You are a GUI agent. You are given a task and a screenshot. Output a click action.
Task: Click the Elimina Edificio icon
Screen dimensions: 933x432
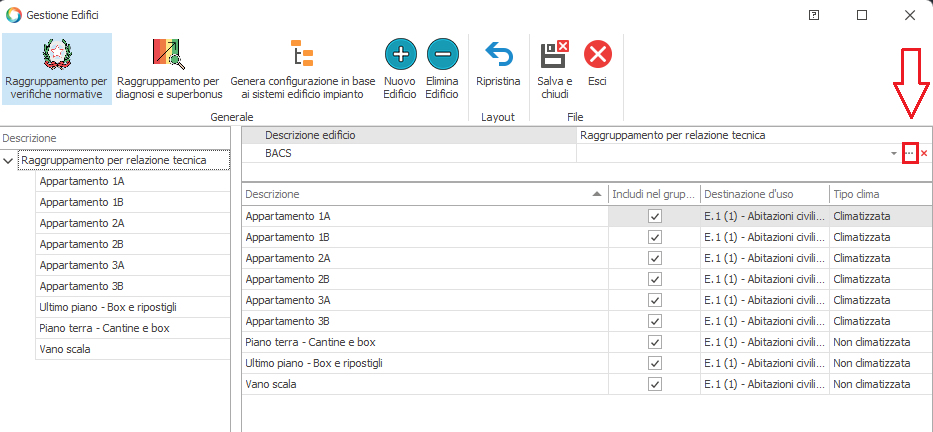[441, 53]
